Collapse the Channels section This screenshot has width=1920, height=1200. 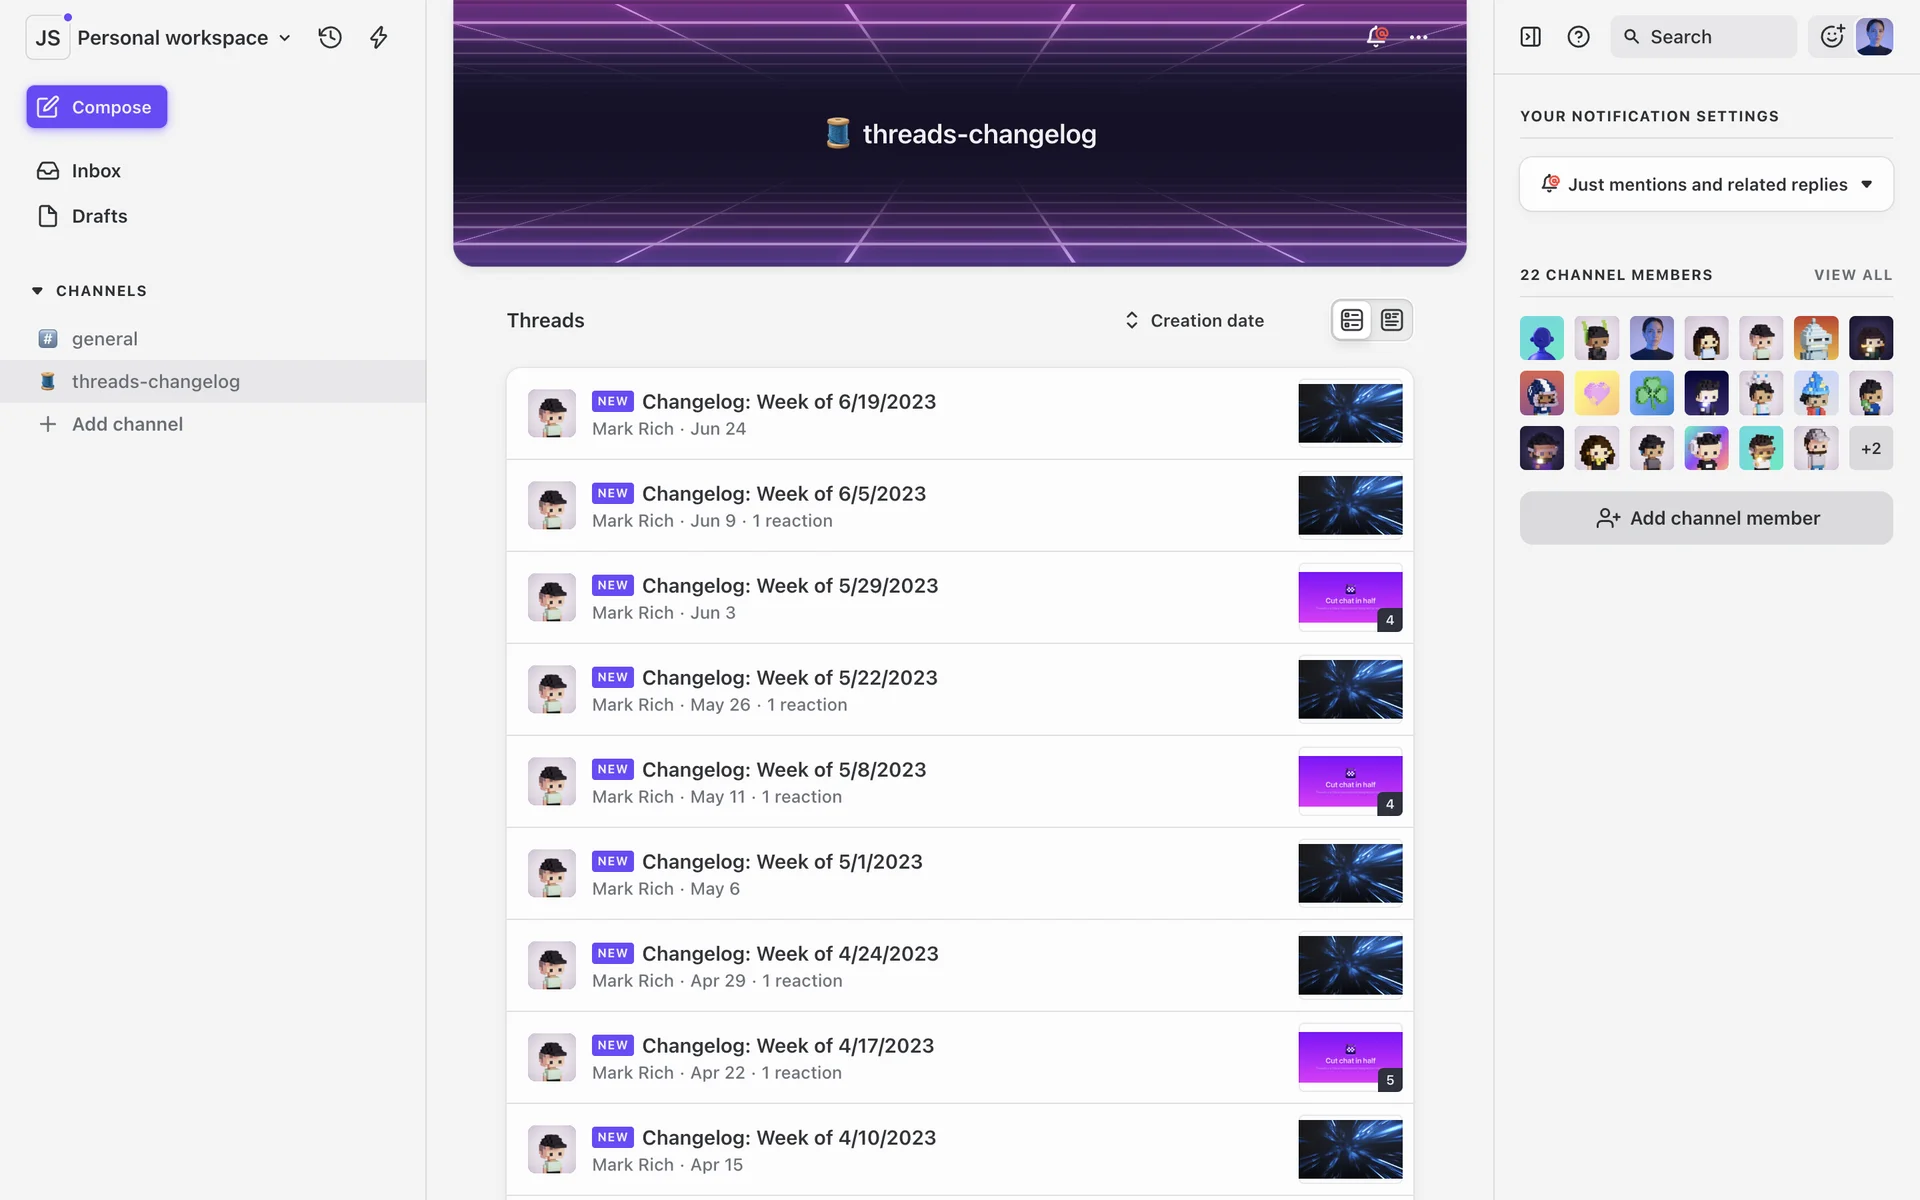(37, 291)
